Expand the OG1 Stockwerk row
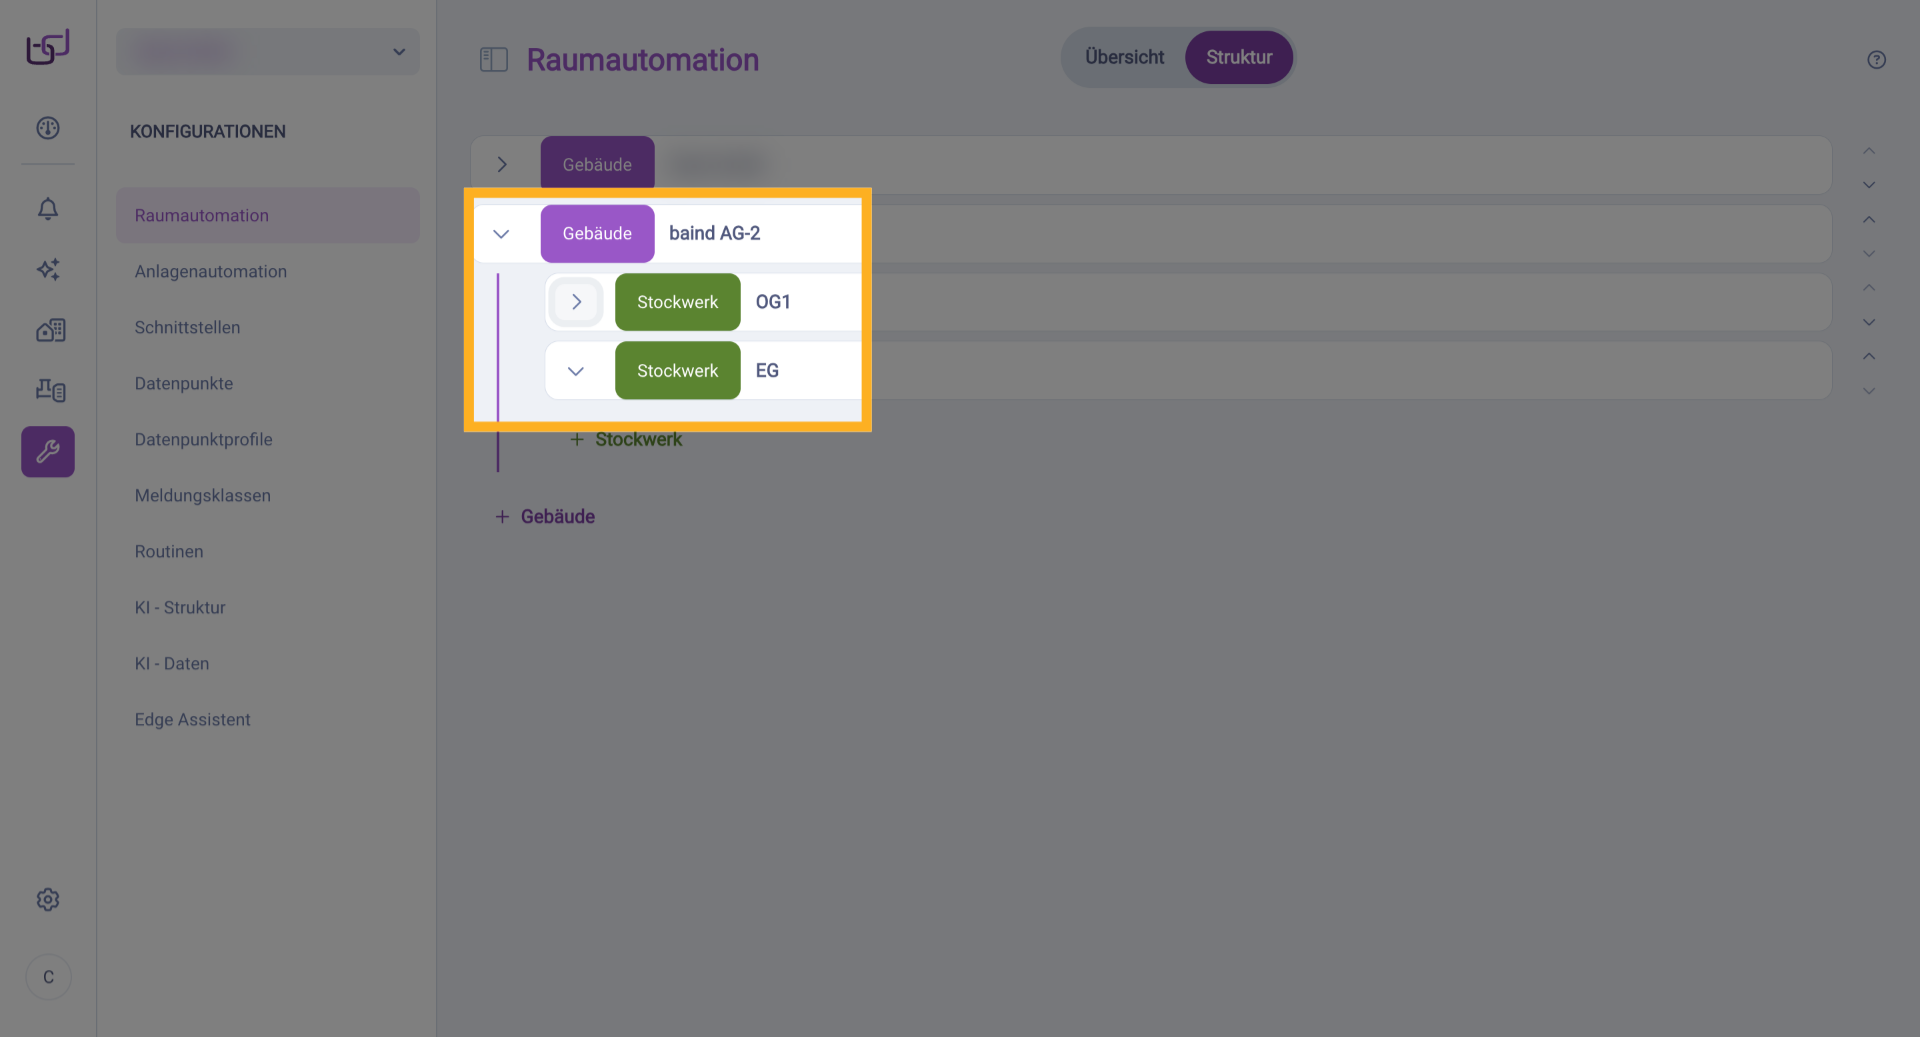 click(576, 302)
